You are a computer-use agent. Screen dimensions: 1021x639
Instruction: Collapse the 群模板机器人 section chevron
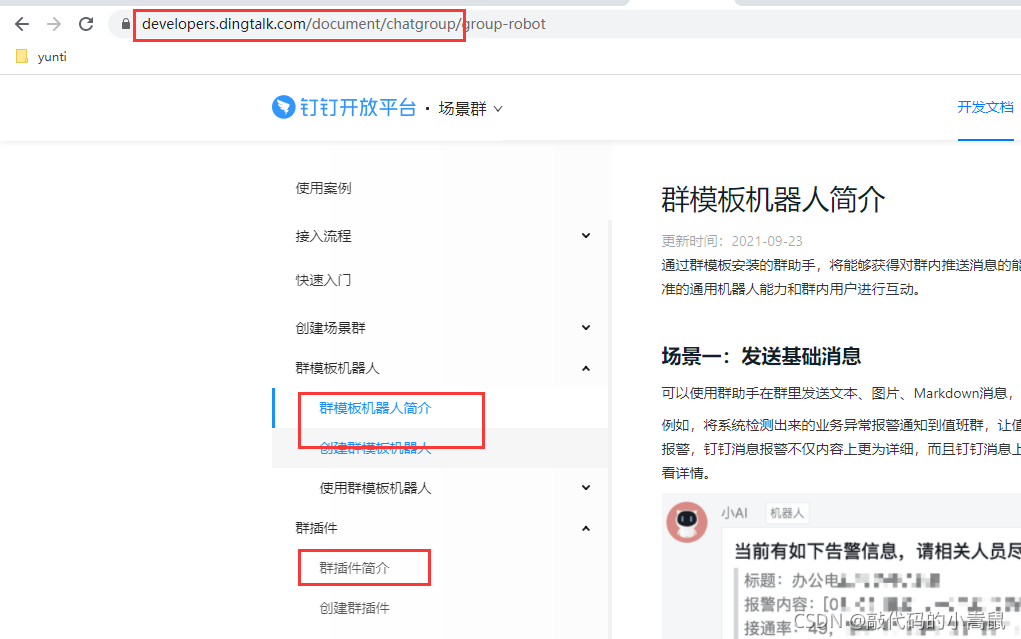586,369
